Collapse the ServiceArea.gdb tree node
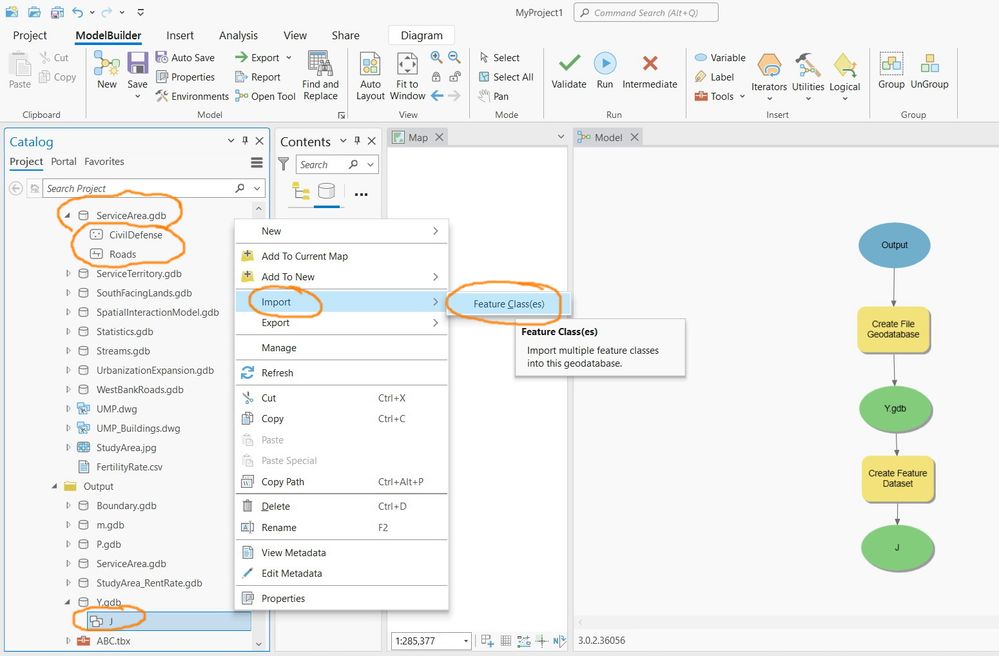This screenshot has width=999, height=656. coord(67,215)
